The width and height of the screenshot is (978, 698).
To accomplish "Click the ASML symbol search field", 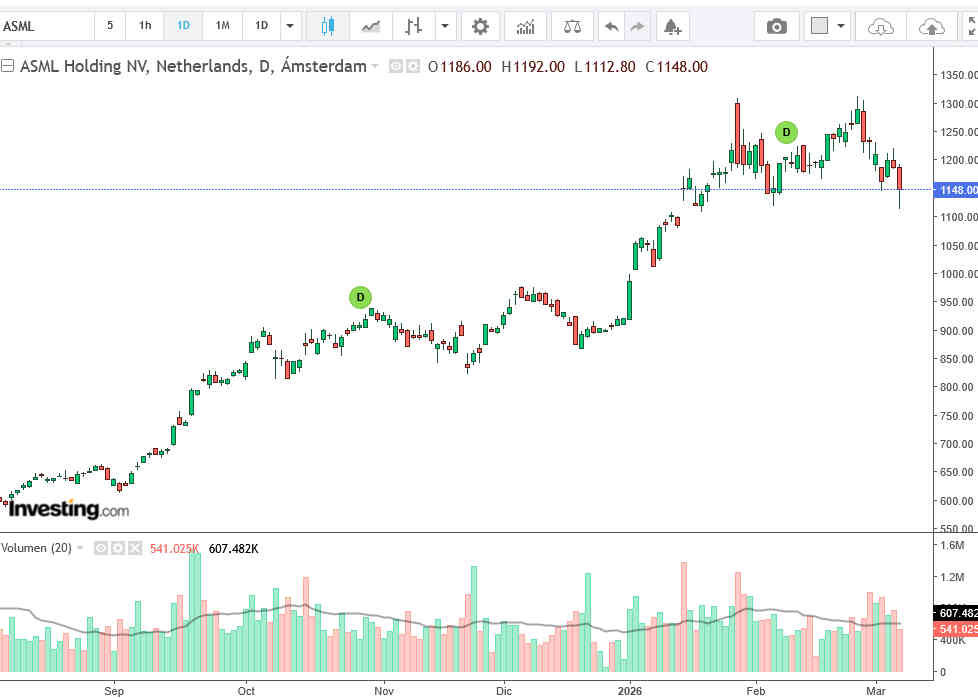I will (x=45, y=26).
